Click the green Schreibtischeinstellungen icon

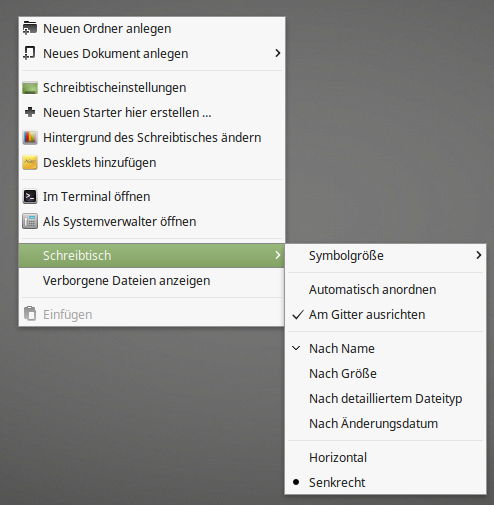(x=30, y=88)
